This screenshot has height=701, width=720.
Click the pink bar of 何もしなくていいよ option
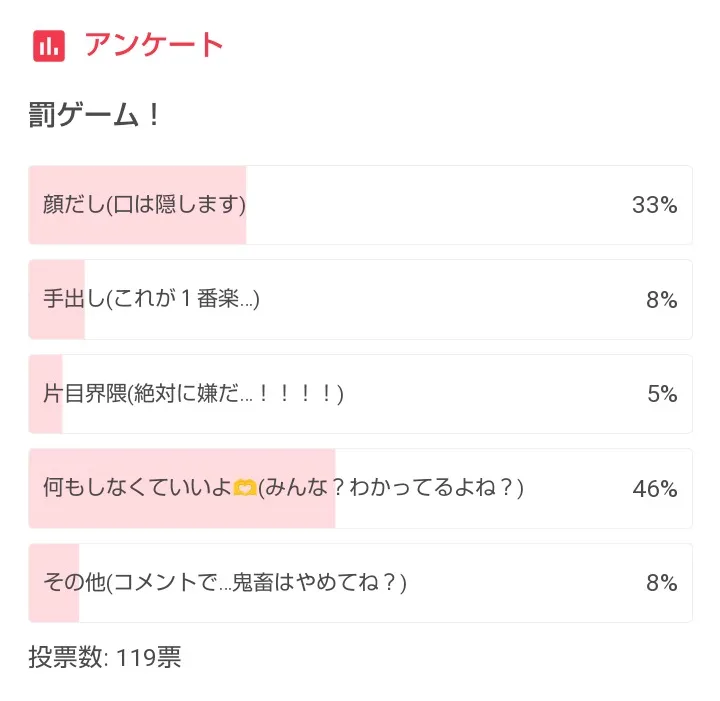(182, 488)
